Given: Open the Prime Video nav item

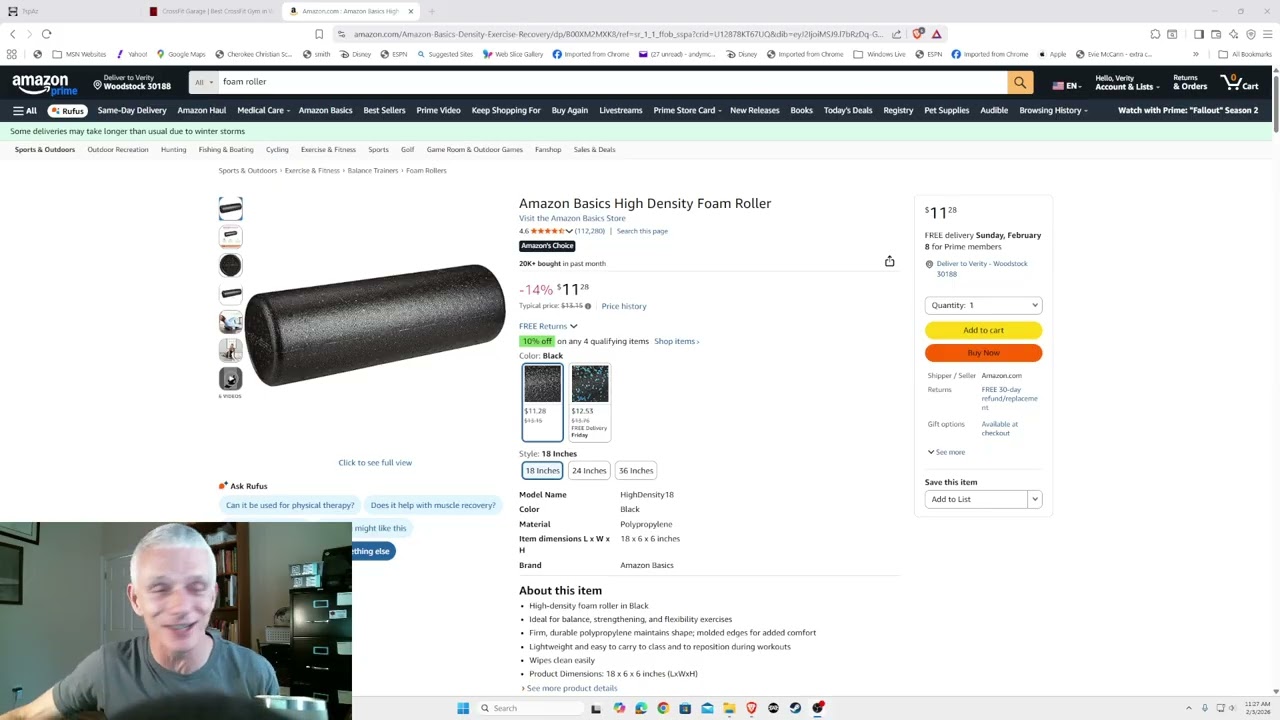Looking at the screenshot, I should click(x=438, y=110).
